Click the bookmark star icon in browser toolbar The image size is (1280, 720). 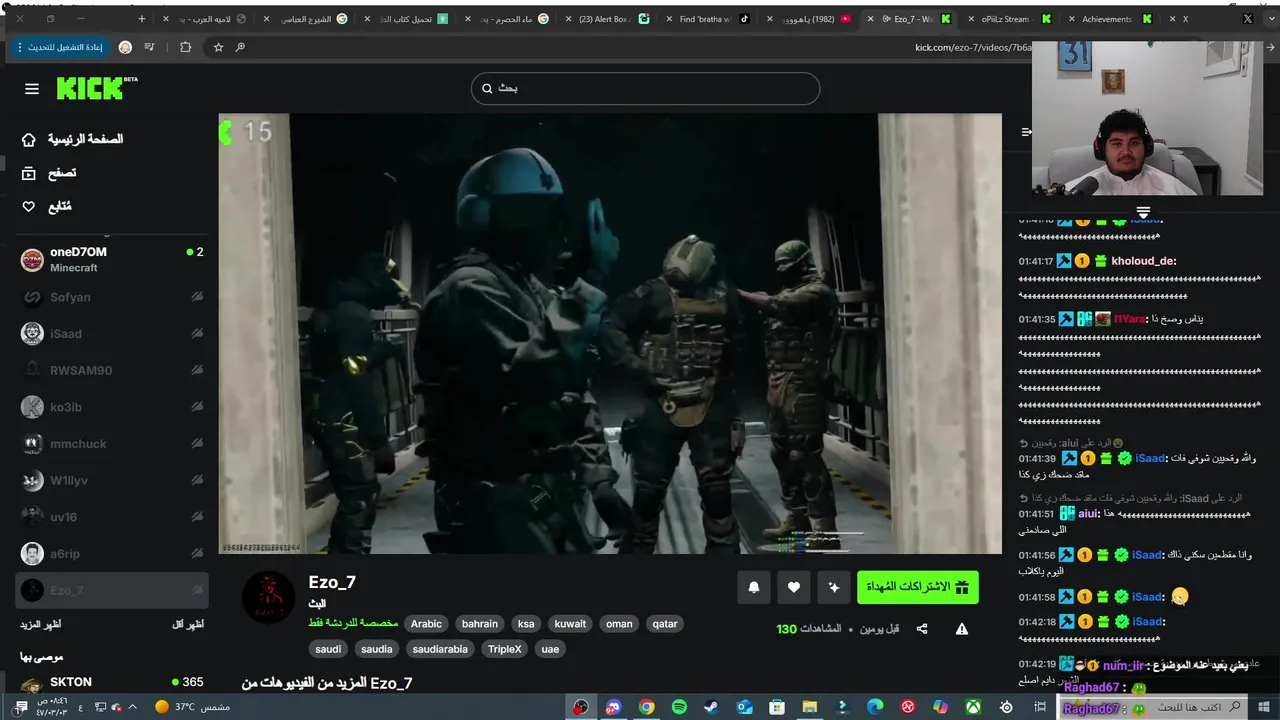coord(218,47)
